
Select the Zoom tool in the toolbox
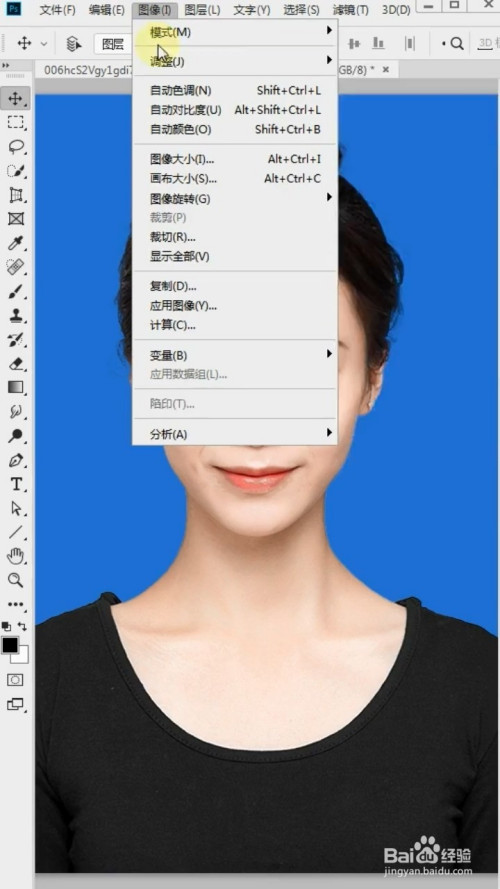tap(15, 580)
